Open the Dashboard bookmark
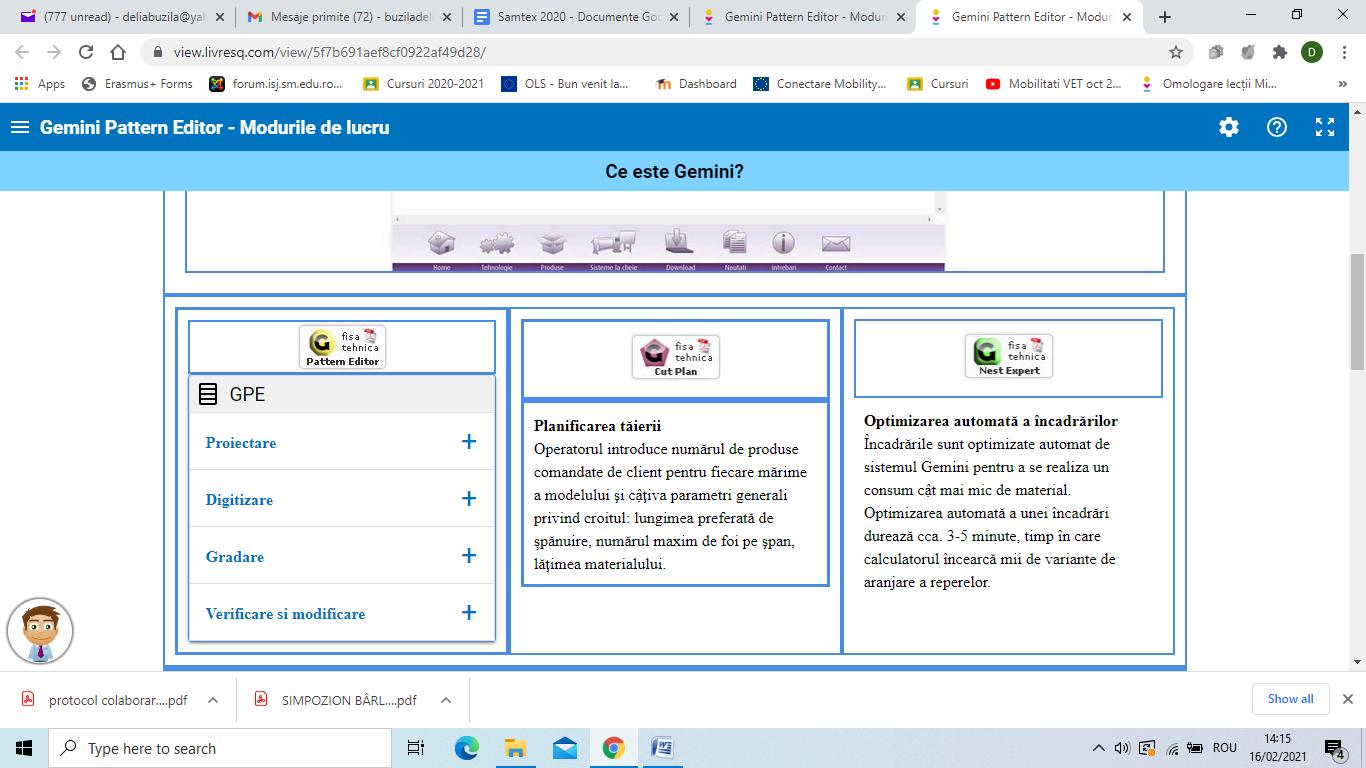This screenshot has height=768, width=1366. tap(695, 84)
